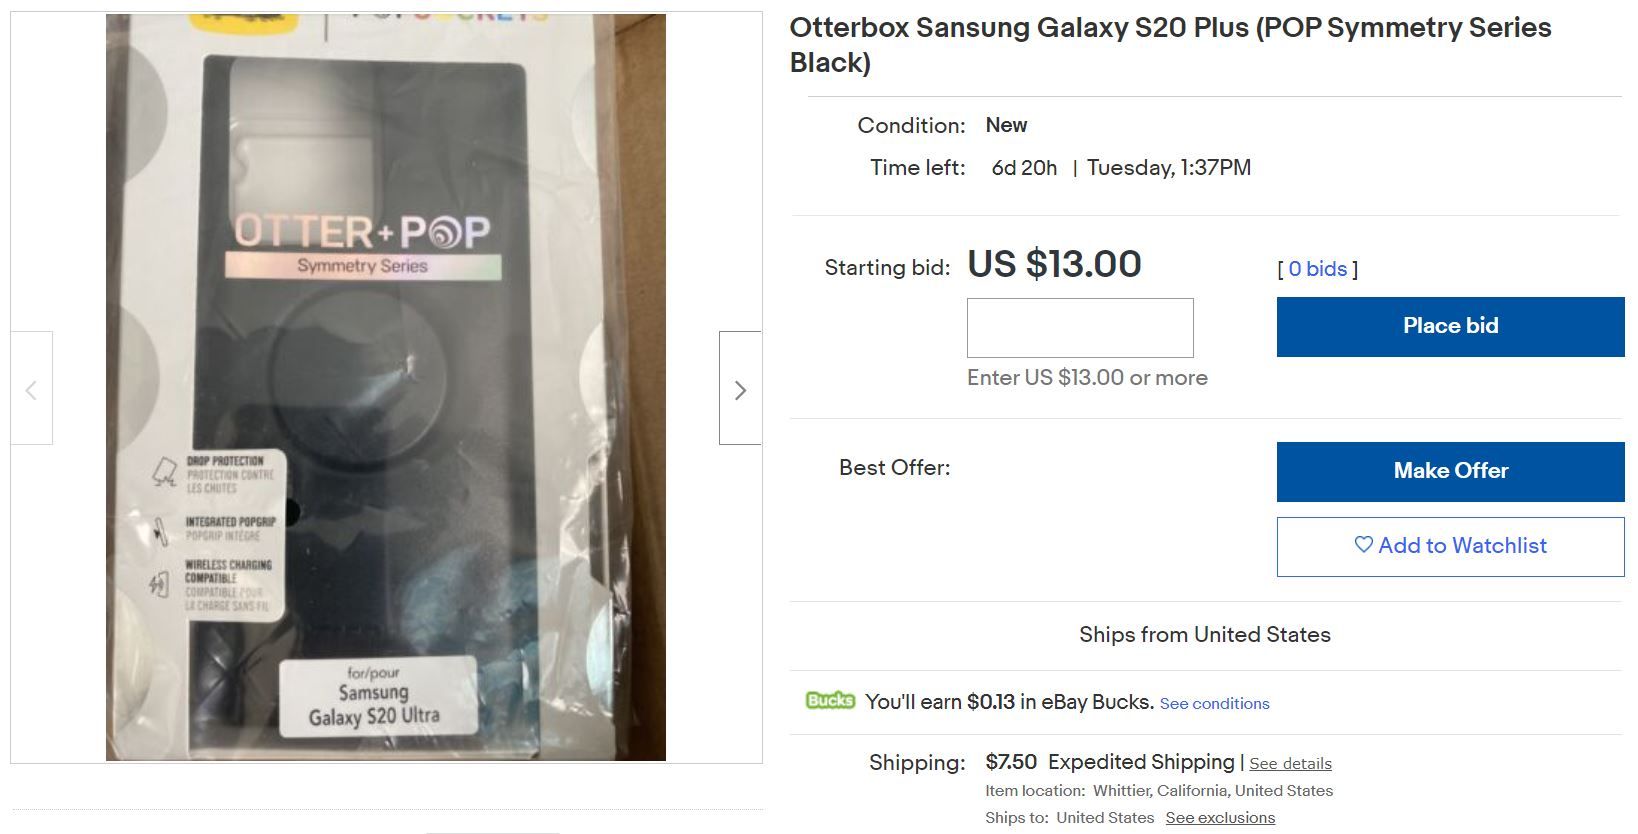
Task: Click the next image arrow
Action: pos(740,389)
